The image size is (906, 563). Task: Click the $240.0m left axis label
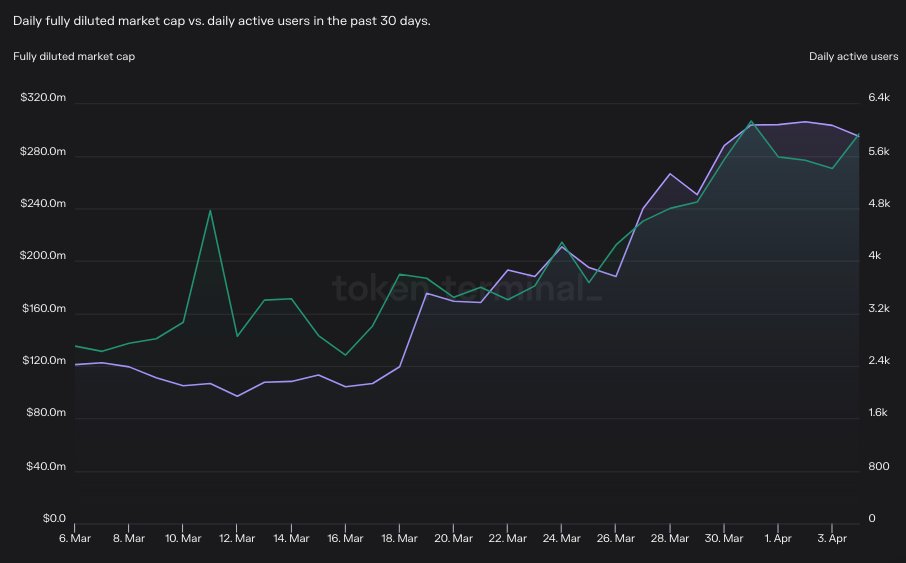click(x=43, y=203)
